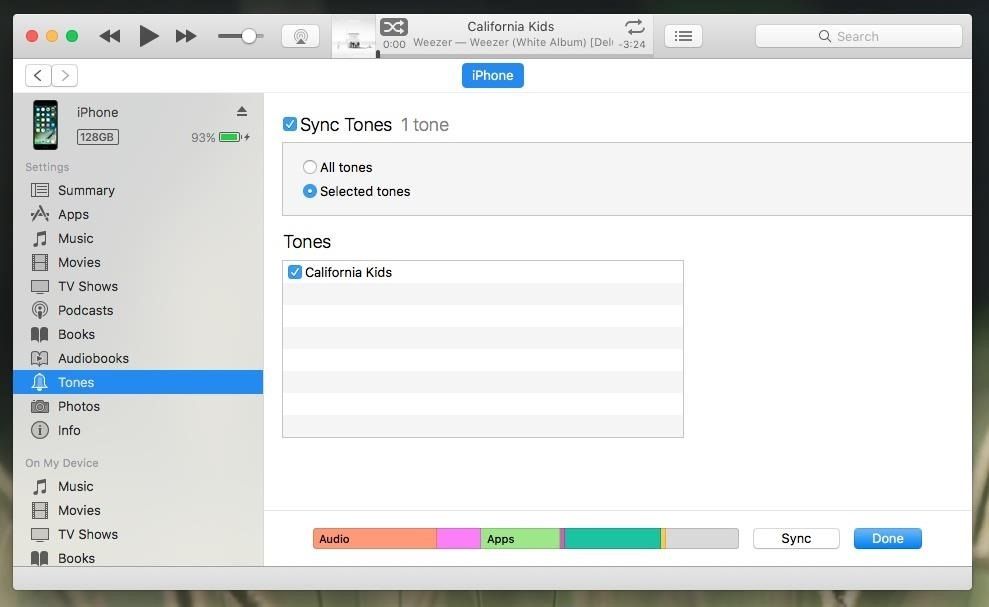The image size is (989, 607).
Task: Click the volume slider knob
Action: pos(249,36)
